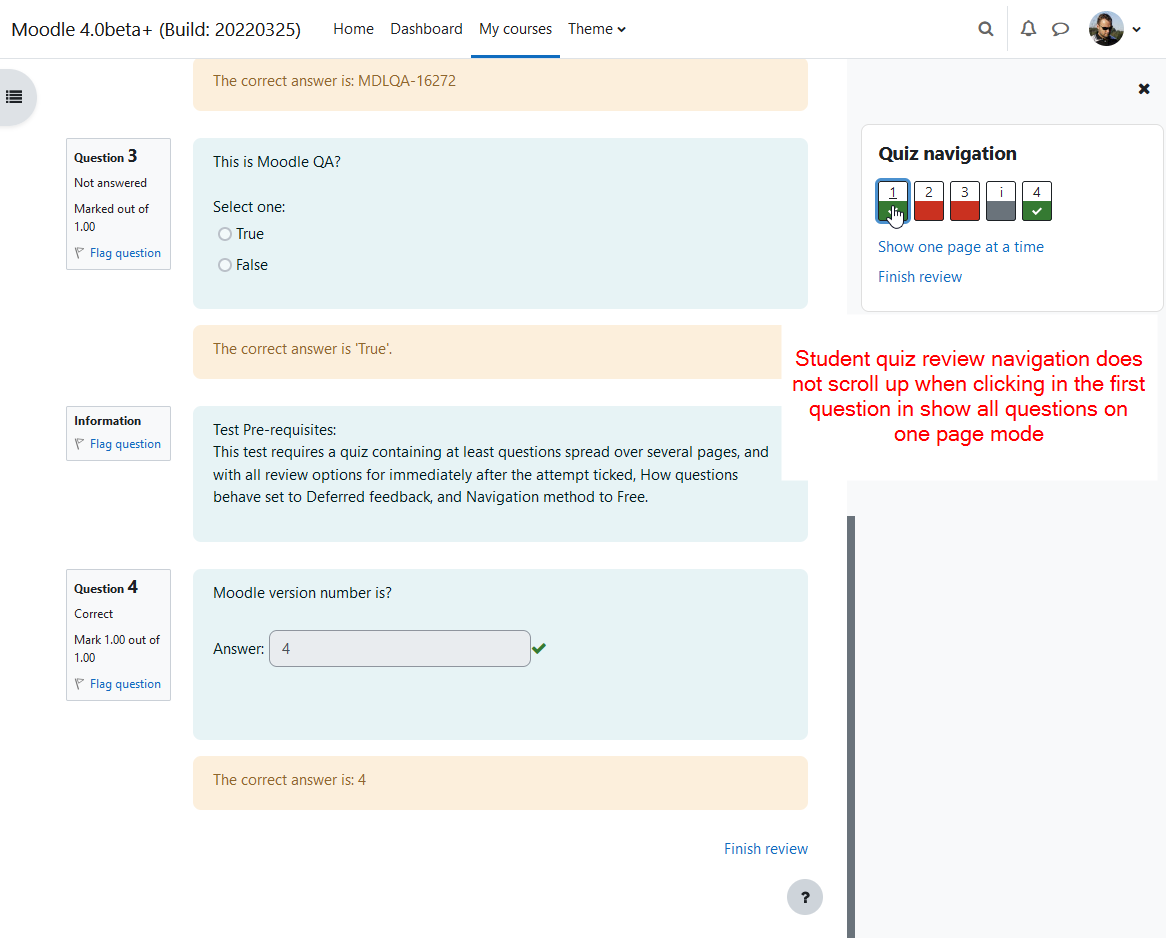Jump to question 2 in quiz navigation
This screenshot has height=938, width=1166.
coord(929,201)
